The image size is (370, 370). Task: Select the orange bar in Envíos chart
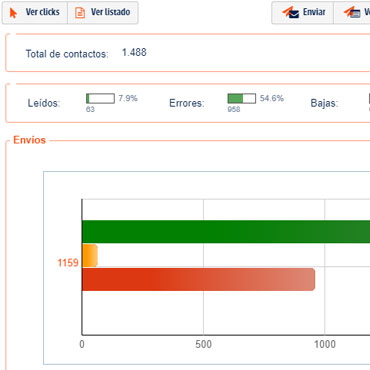pyautogui.click(x=90, y=255)
